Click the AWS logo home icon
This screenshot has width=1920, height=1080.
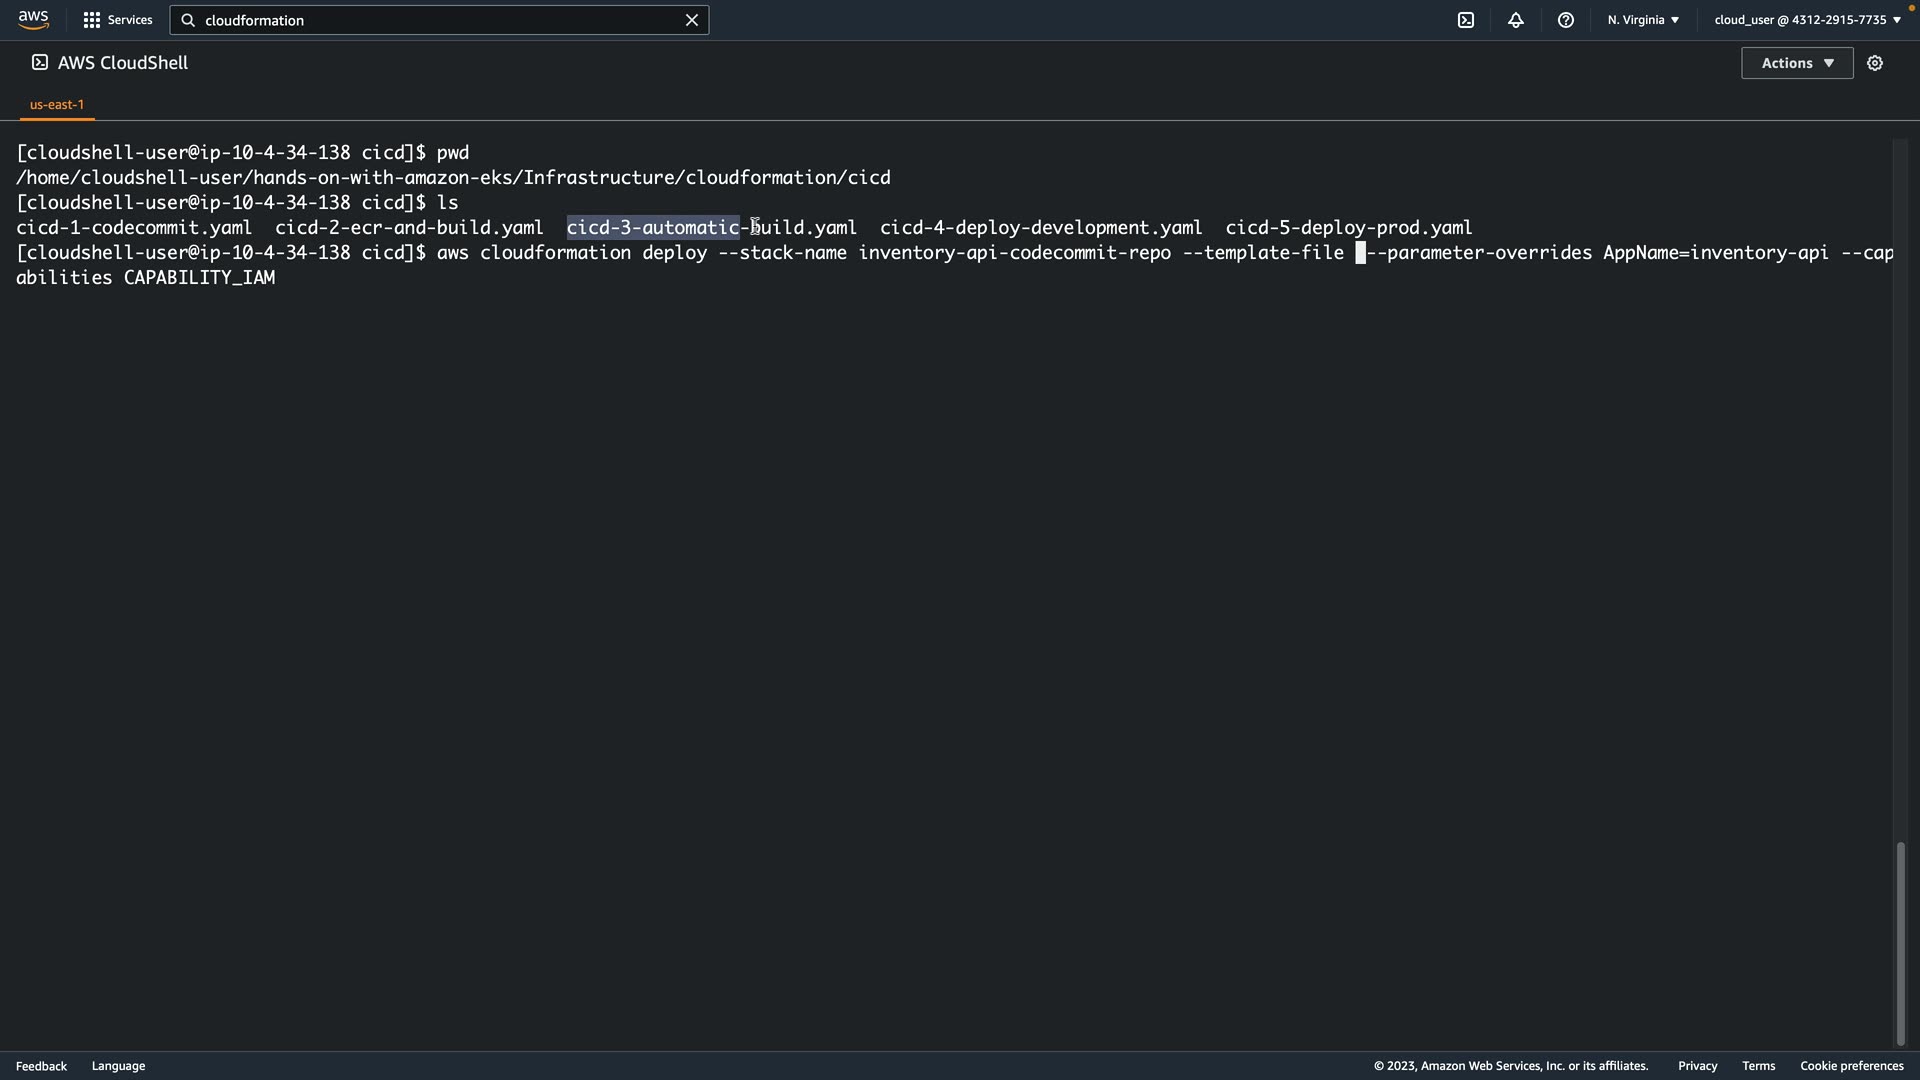(x=33, y=20)
